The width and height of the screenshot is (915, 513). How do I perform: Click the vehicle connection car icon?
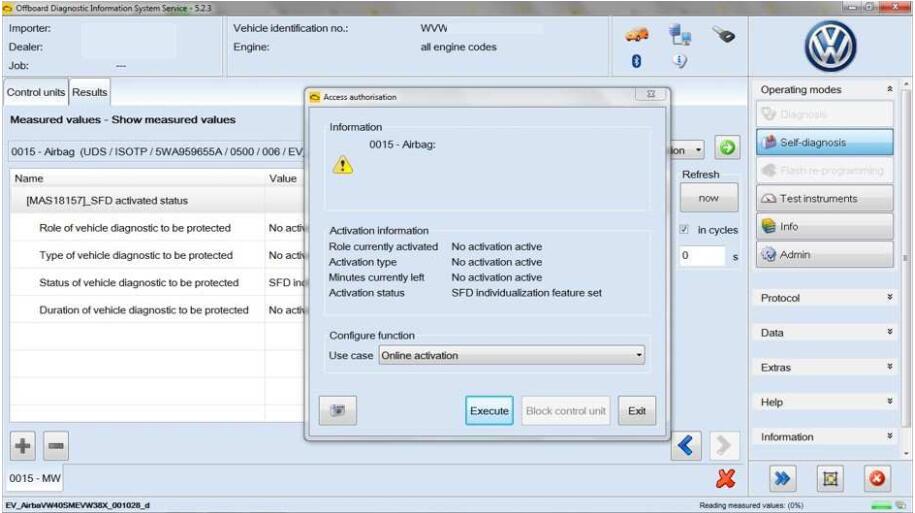[x=637, y=35]
